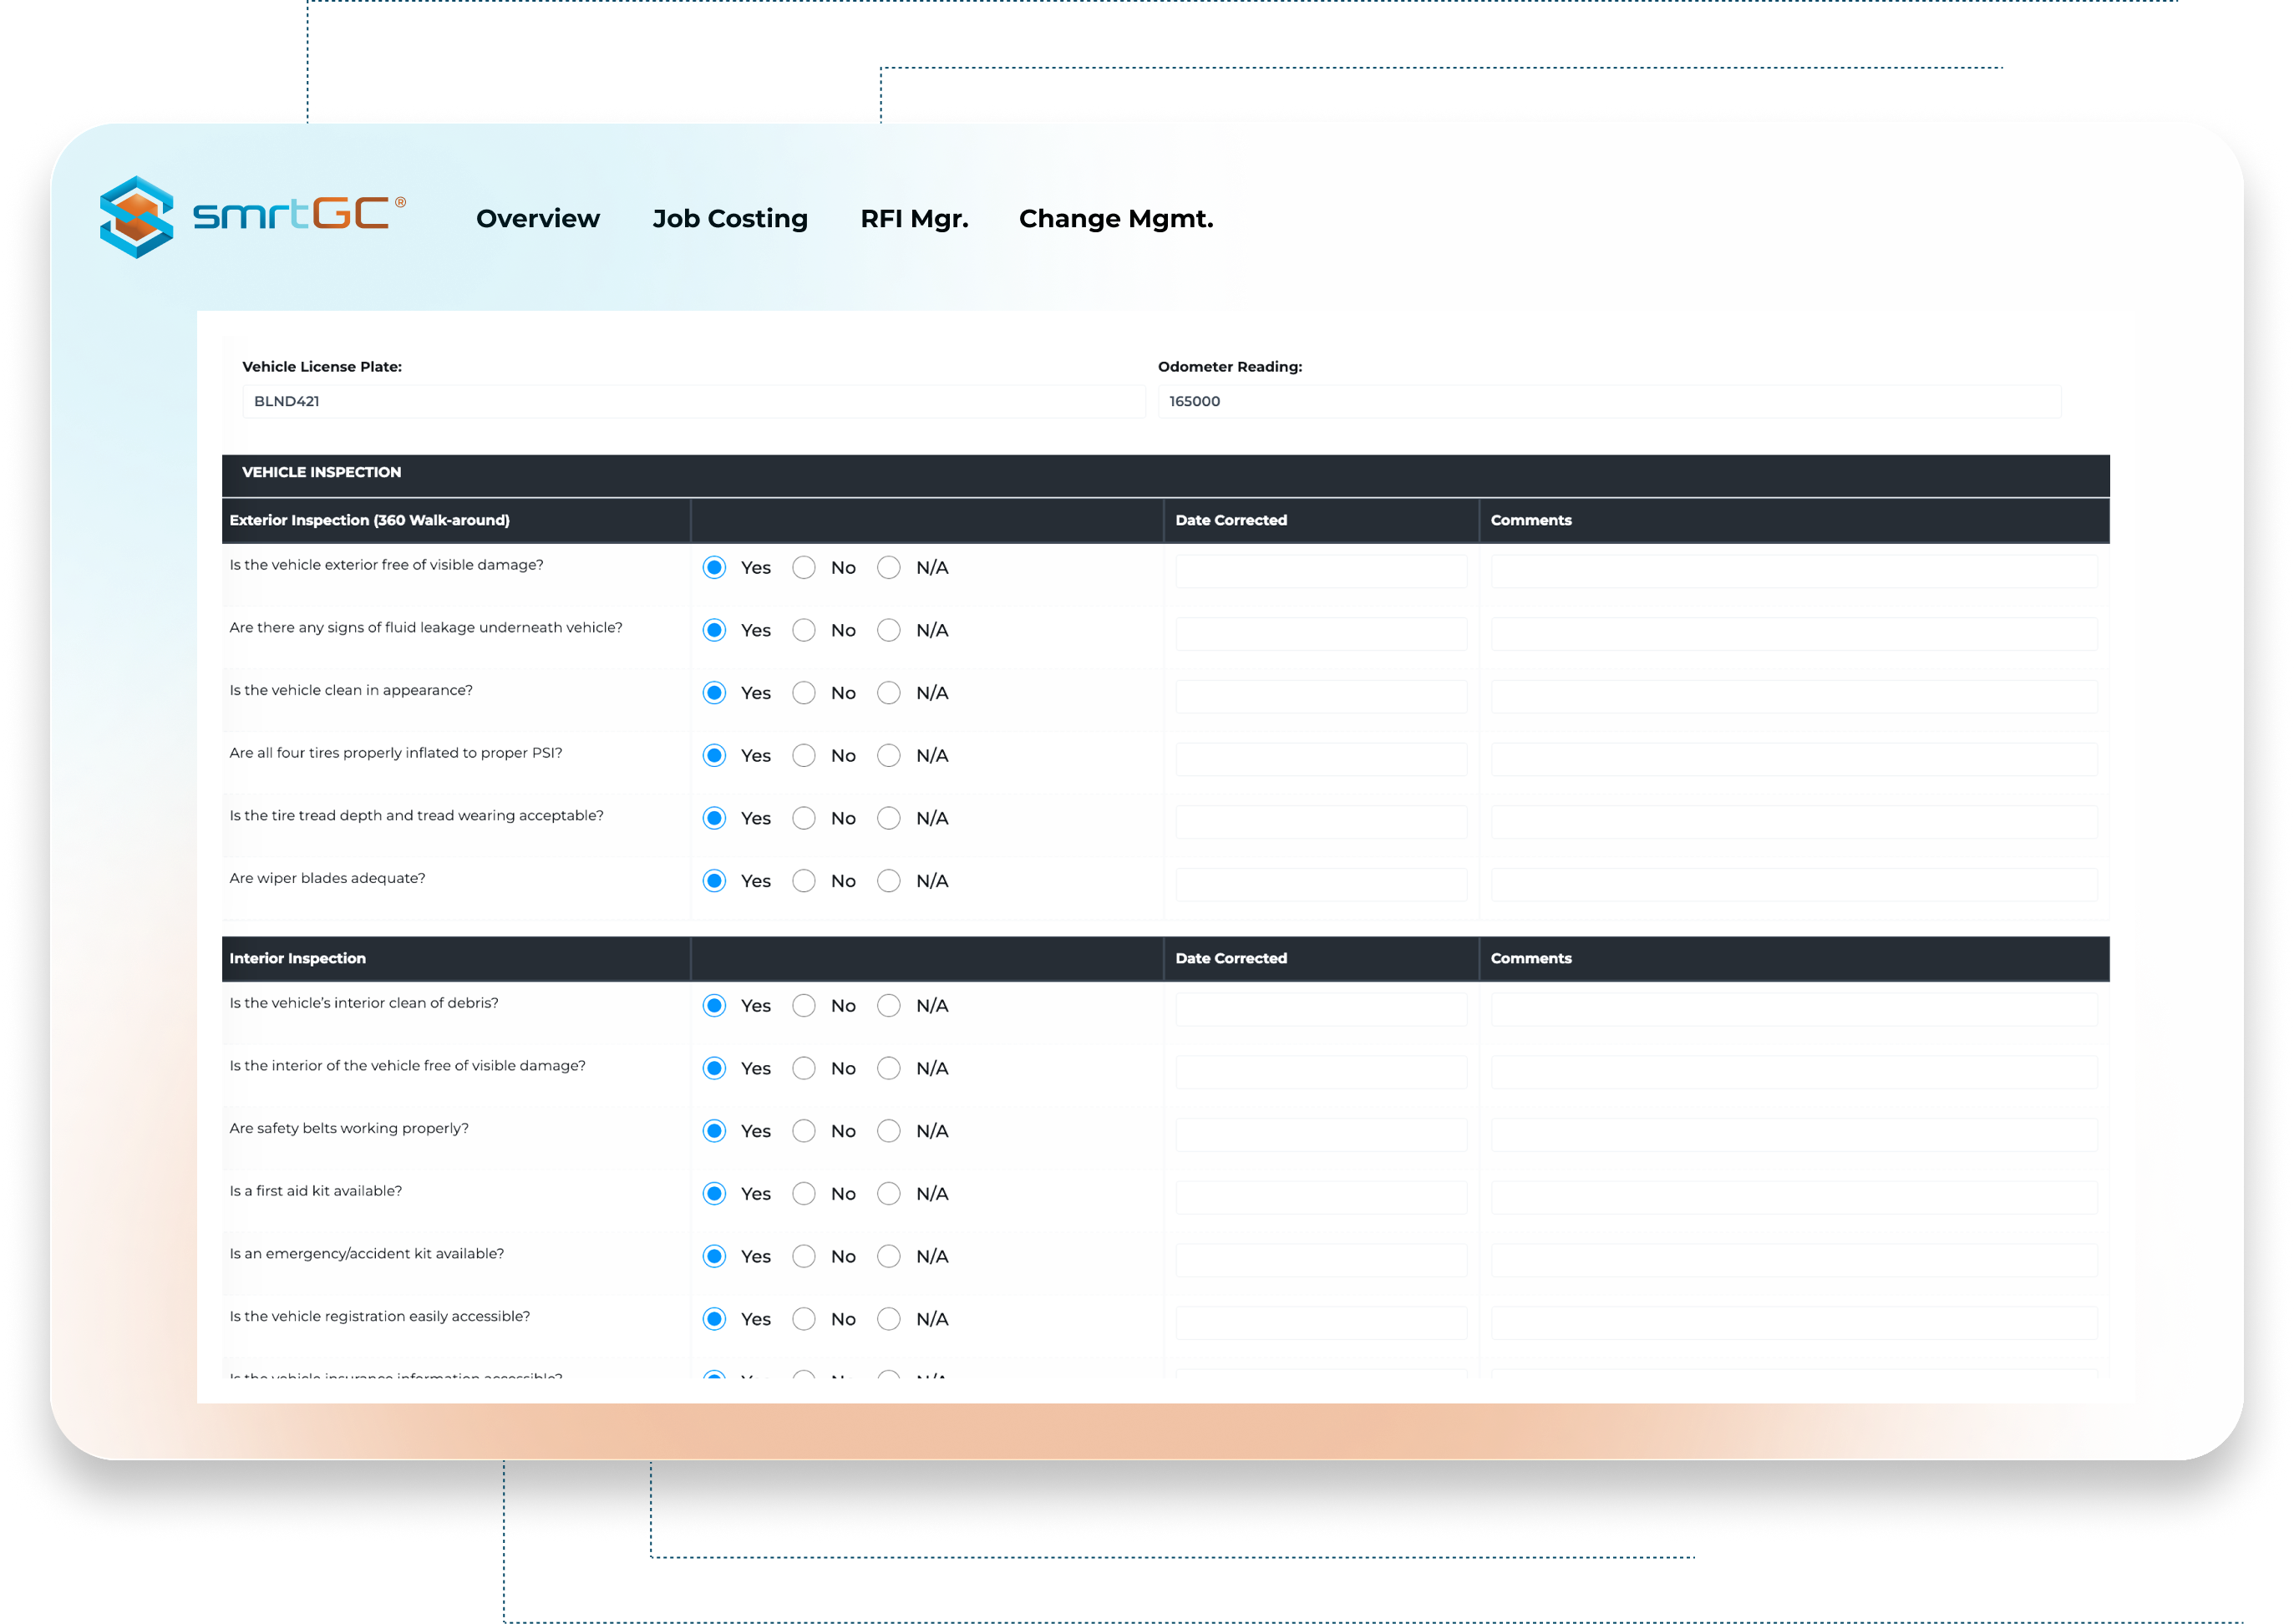Select N/A for safety belts working
This screenshot has width=2294, height=1624.
pyautogui.click(x=888, y=1131)
